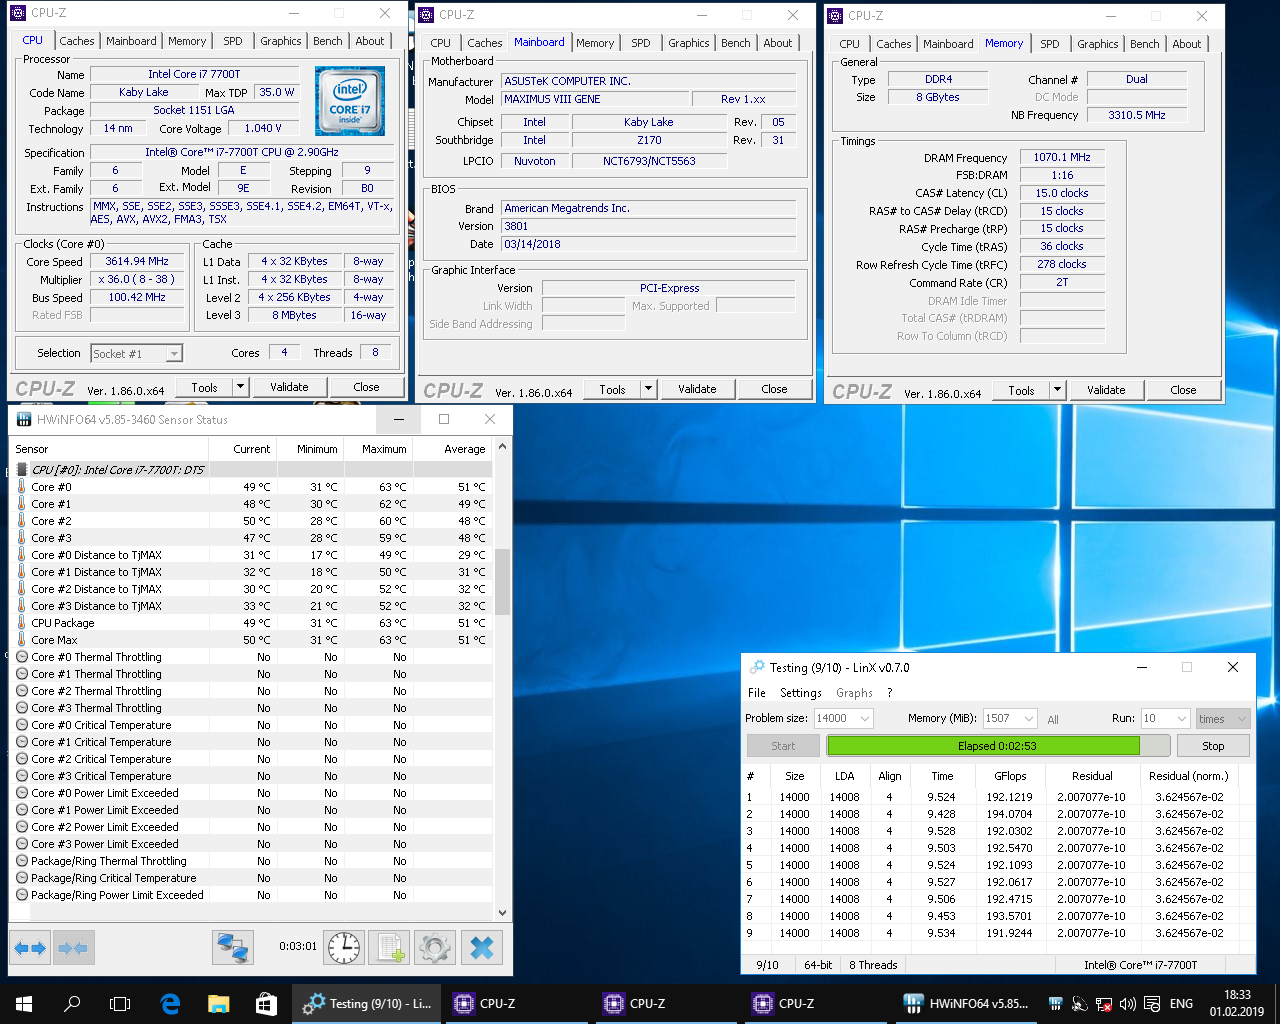Click the 1070.1 MHz DRAM Frequency value

click(x=1062, y=157)
